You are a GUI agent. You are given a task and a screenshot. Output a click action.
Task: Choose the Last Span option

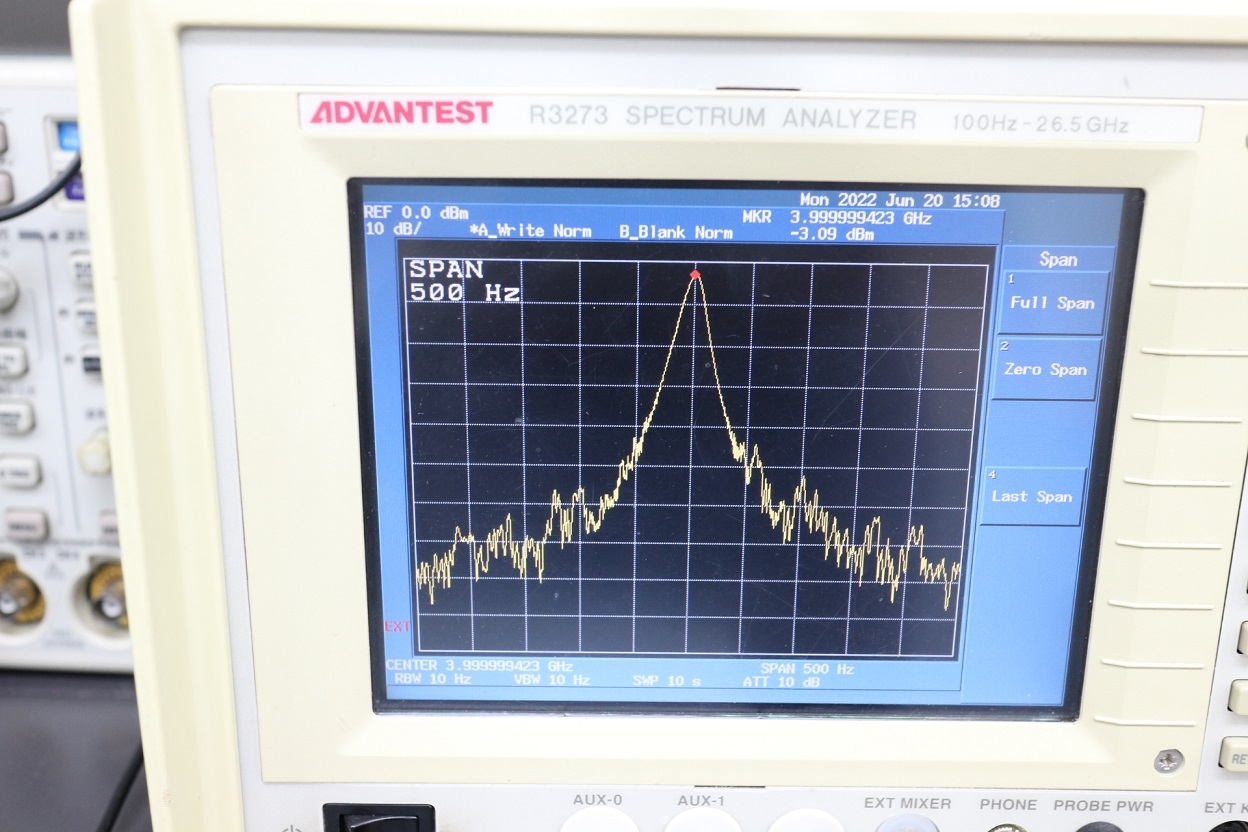point(1032,496)
